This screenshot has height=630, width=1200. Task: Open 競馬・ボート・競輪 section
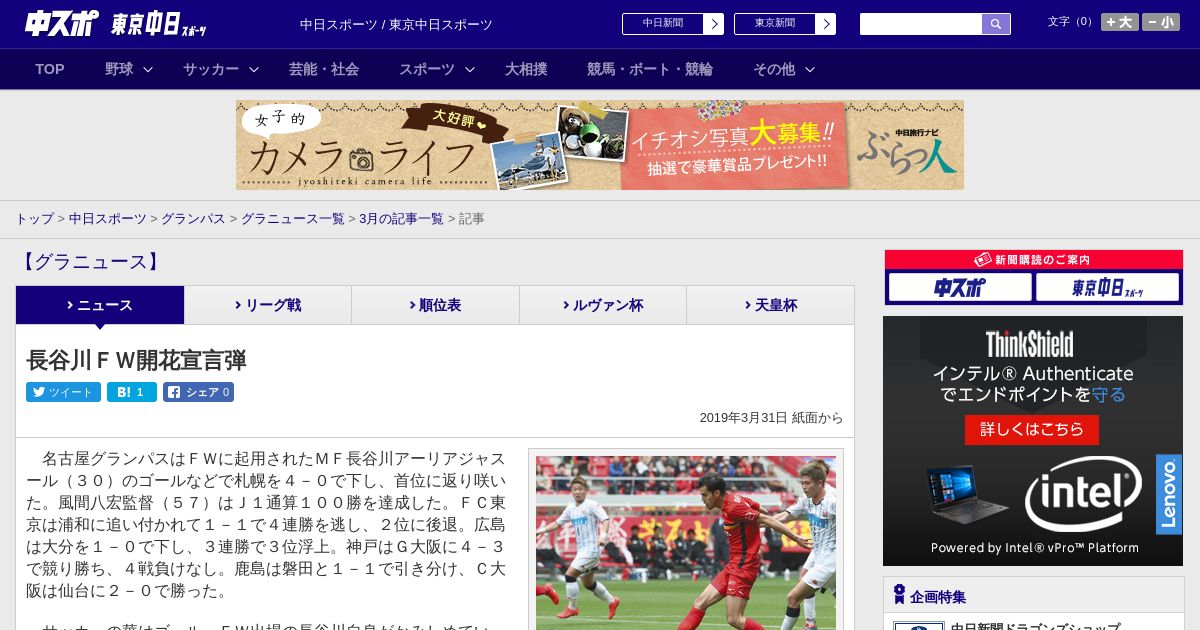click(x=650, y=69)
